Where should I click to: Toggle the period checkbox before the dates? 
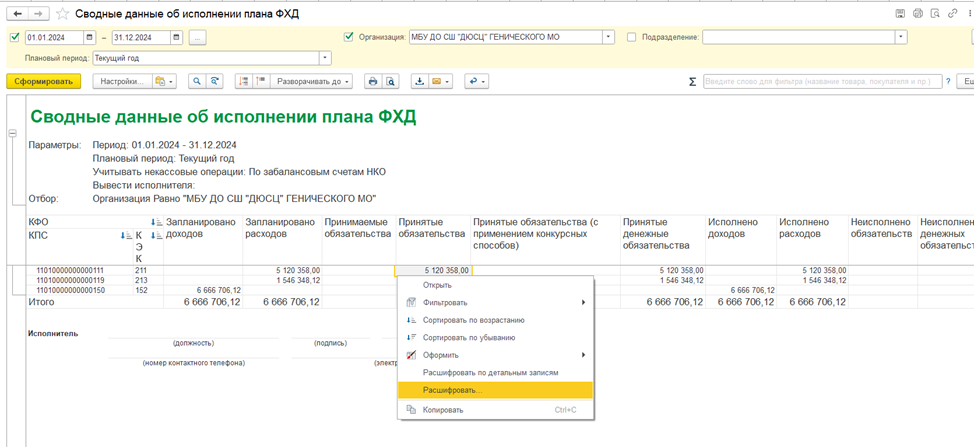point(15,37)
